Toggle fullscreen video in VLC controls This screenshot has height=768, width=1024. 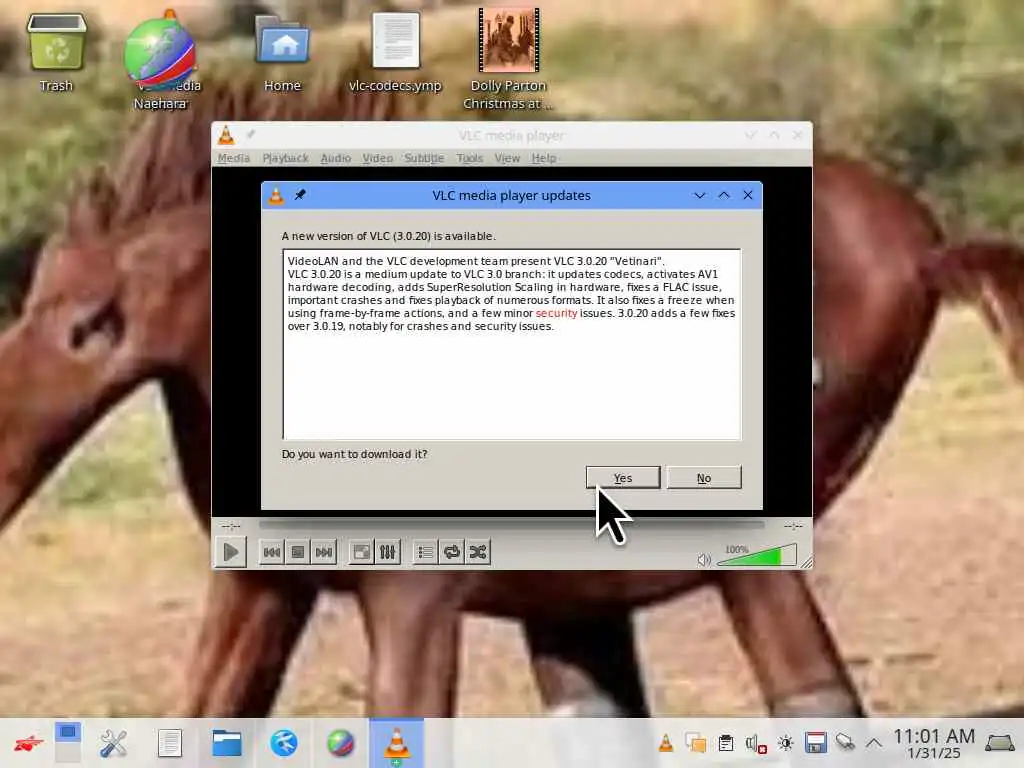click(x=361, y=552)
